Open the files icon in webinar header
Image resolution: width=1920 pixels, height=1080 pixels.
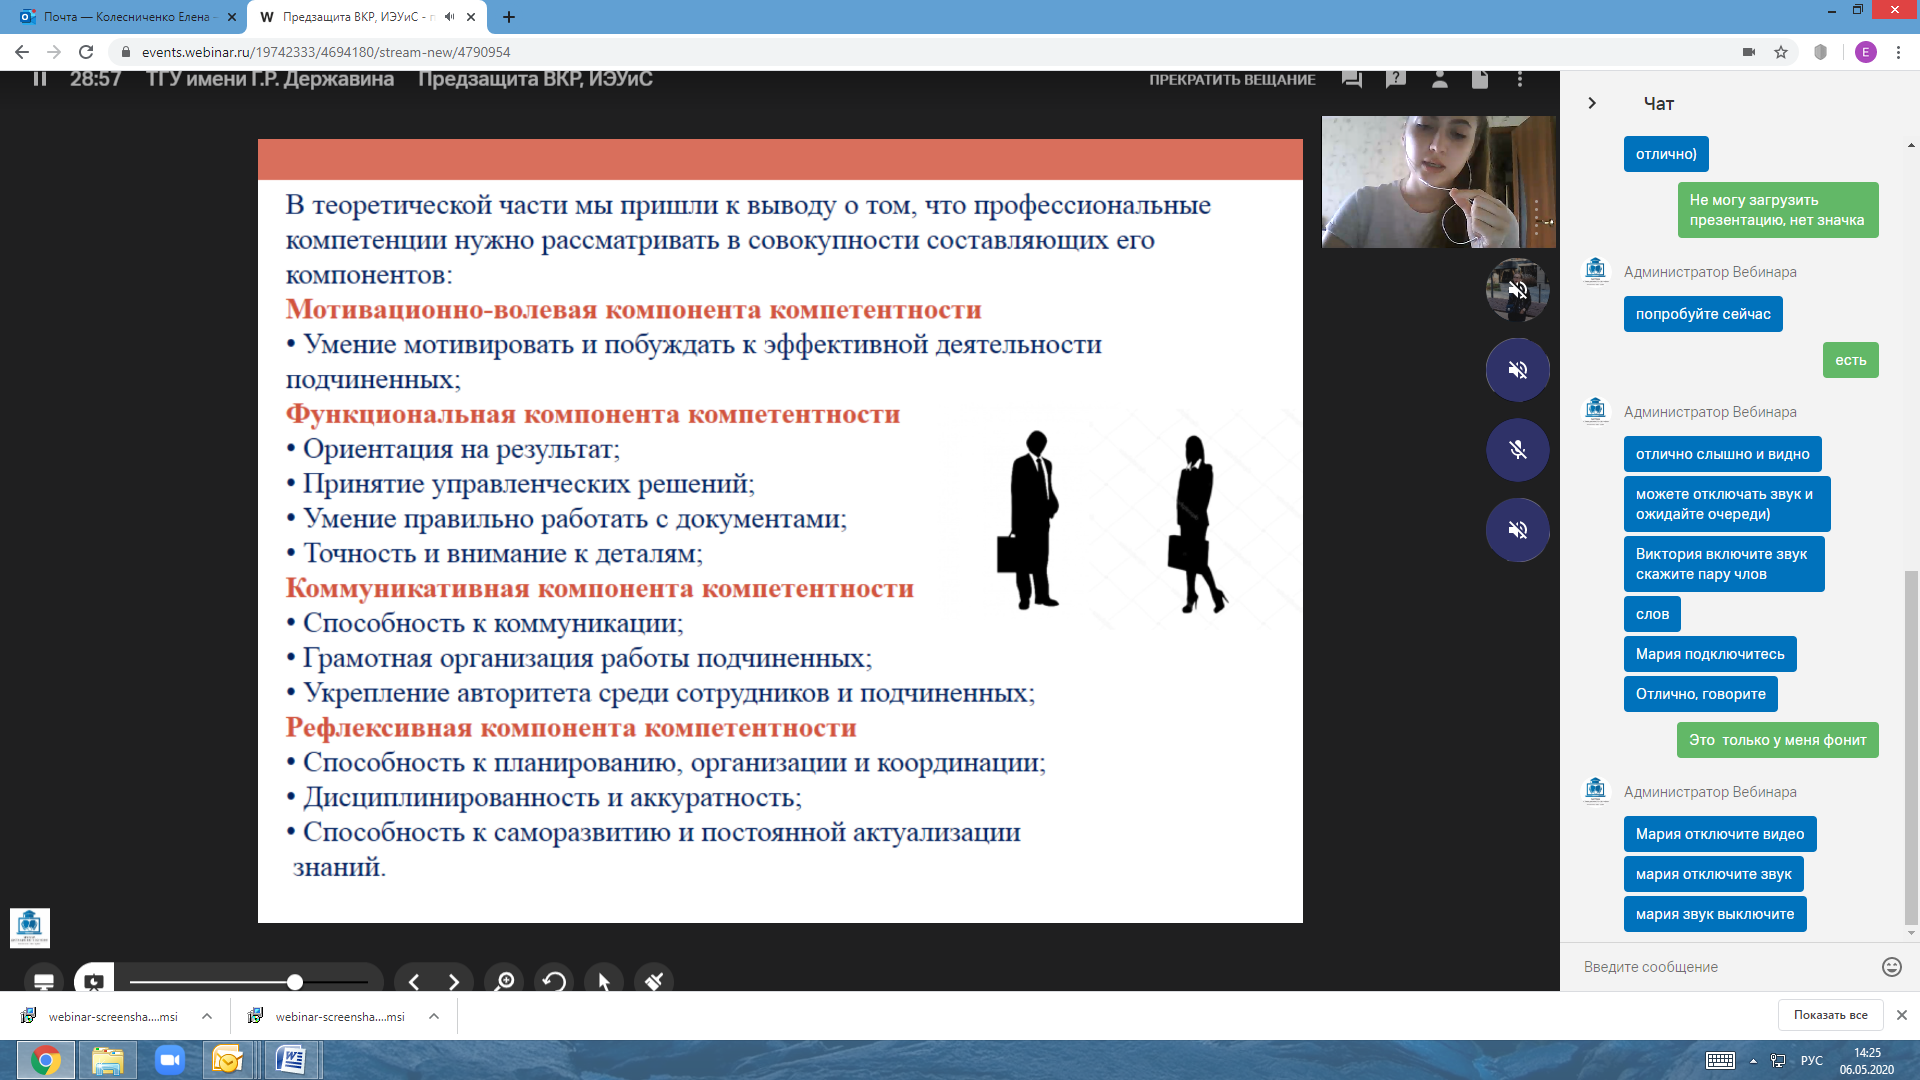(1480, 79)
